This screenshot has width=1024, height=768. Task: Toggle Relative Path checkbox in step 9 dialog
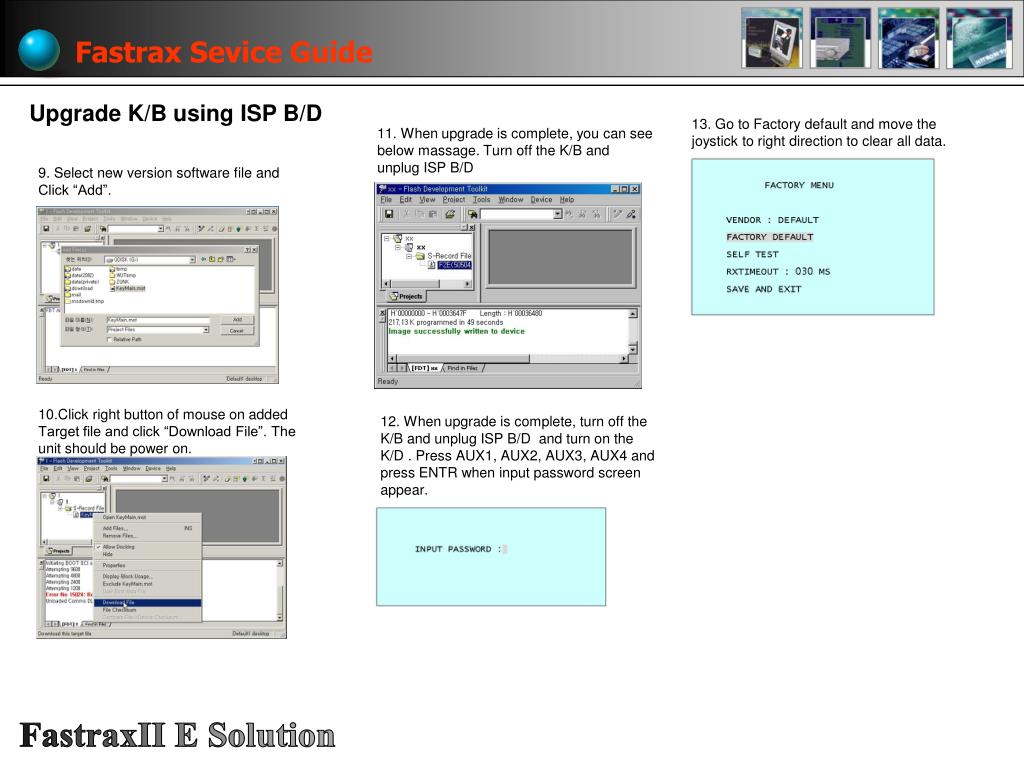coord(109,340)
